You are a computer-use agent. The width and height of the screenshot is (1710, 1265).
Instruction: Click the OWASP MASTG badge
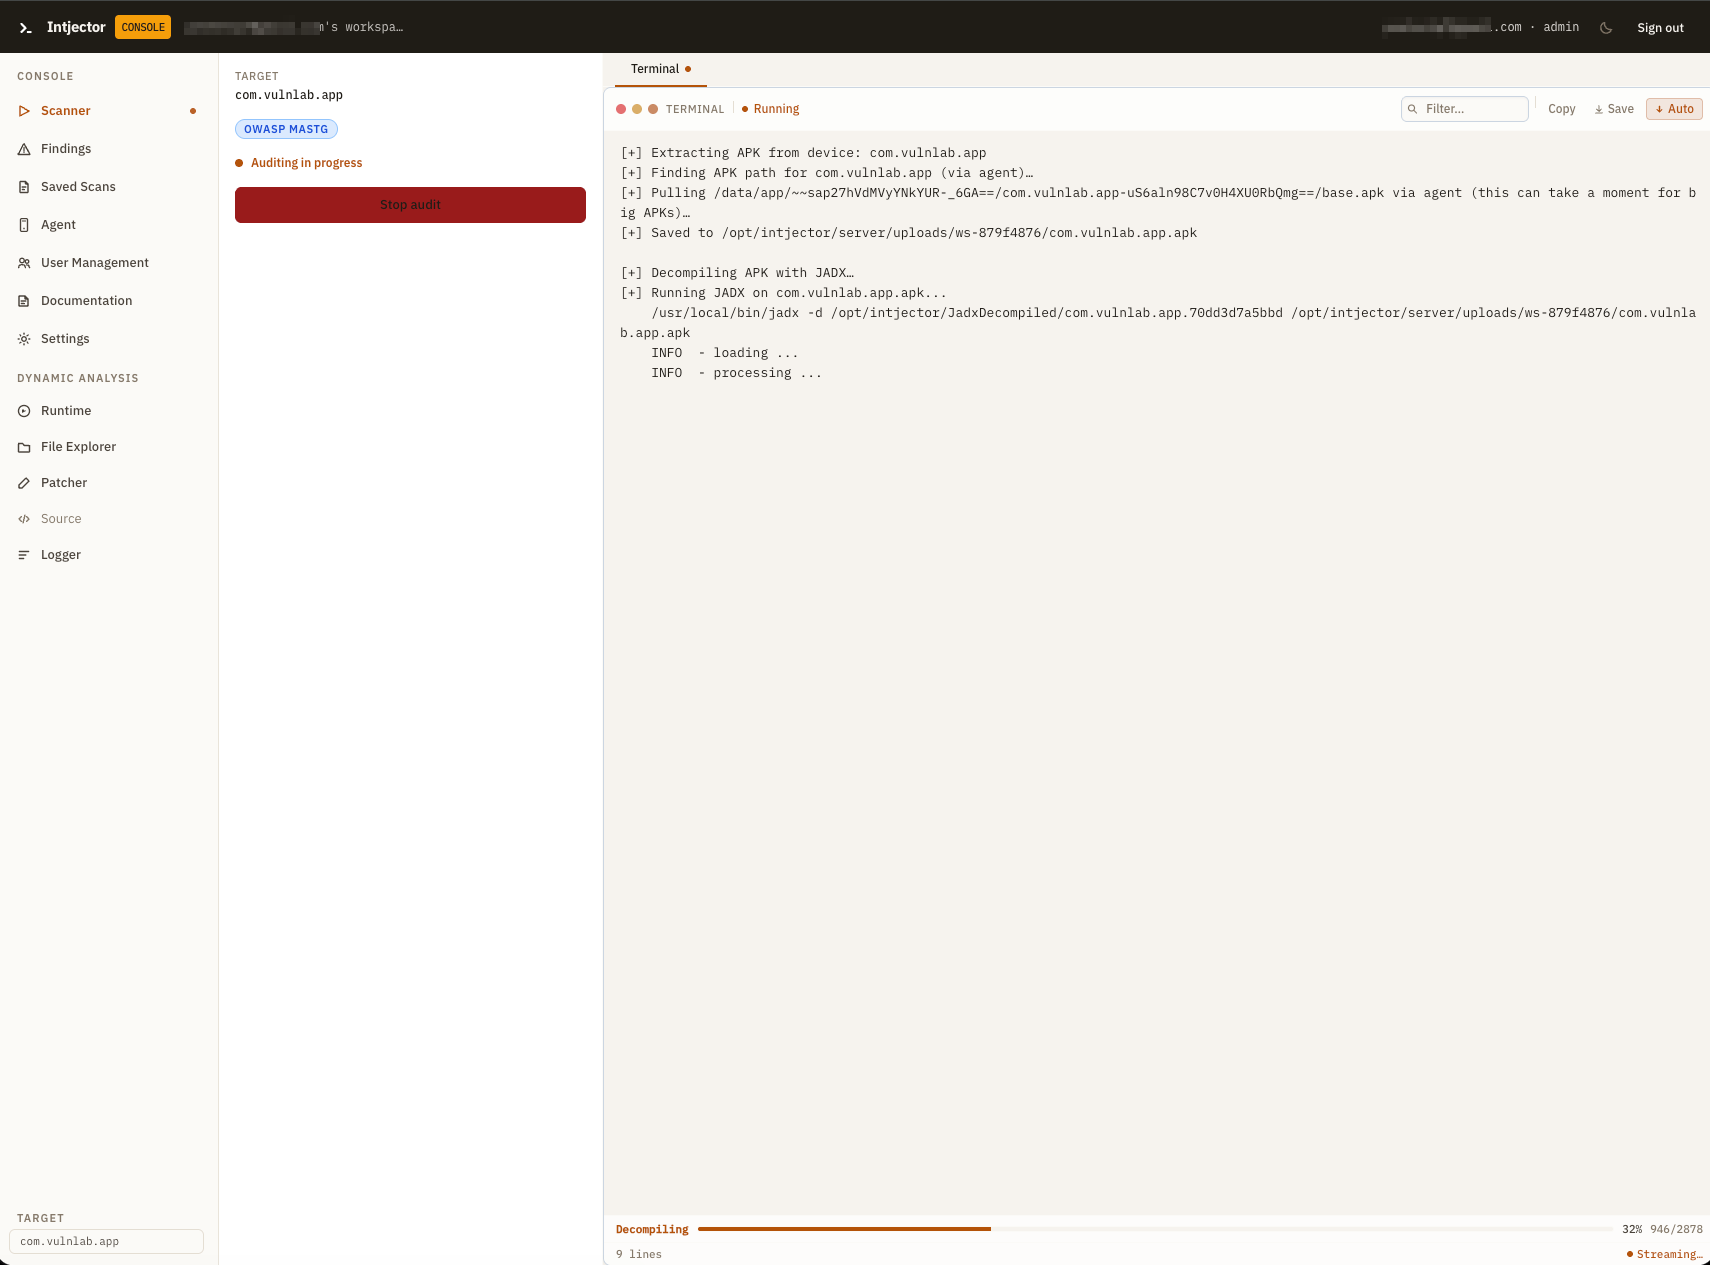click(286, 129)
